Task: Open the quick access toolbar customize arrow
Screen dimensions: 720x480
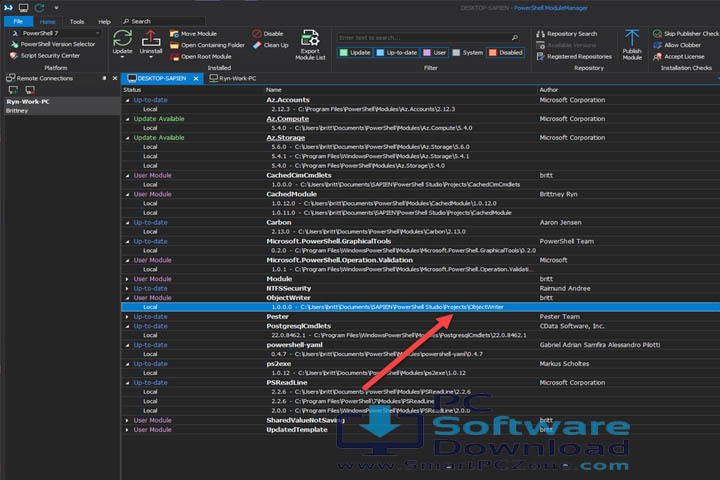Action: click(x=56, y=8)
